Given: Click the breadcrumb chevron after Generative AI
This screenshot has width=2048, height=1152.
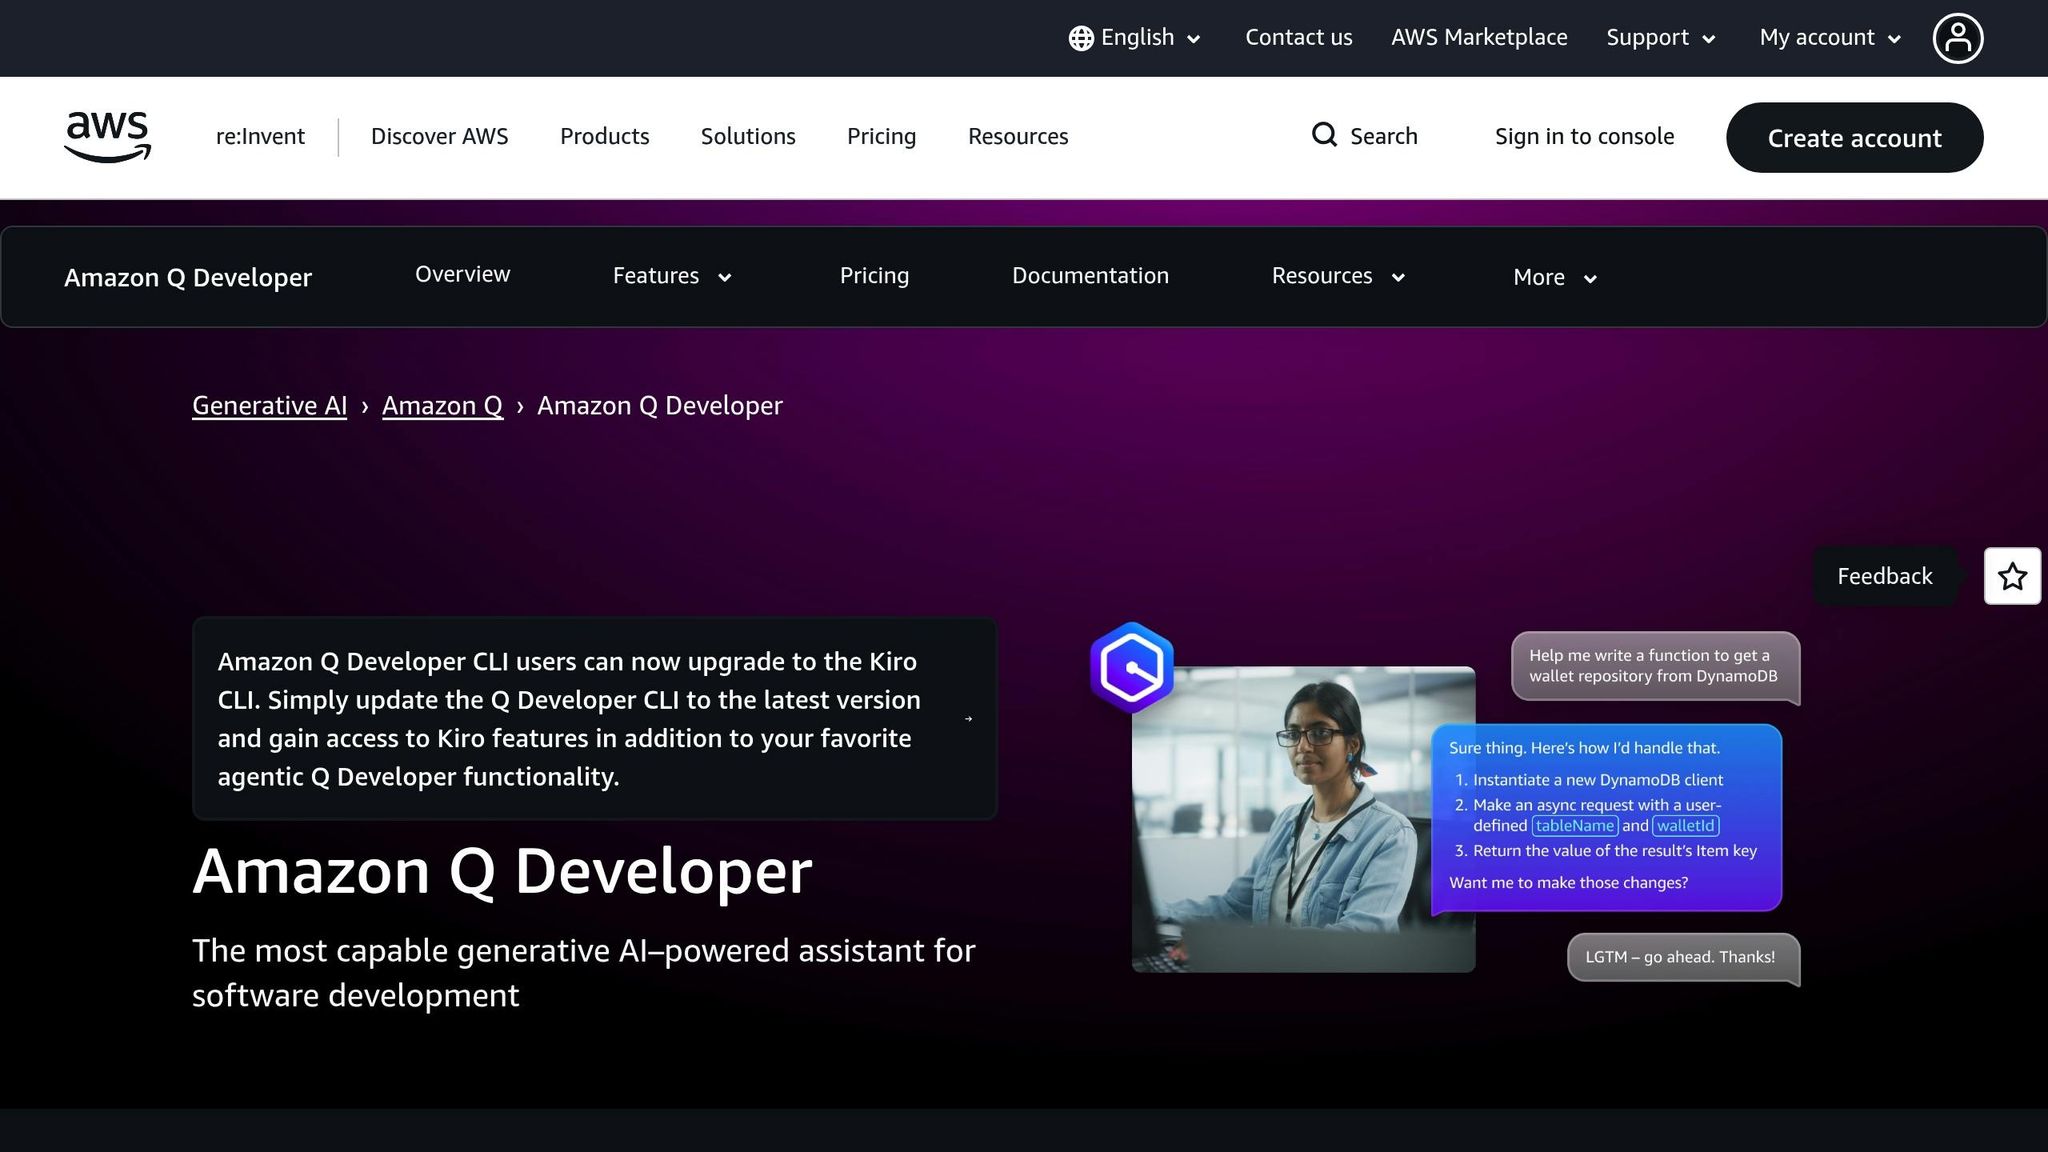Looking at the screenshot, I should coord(364,406).
